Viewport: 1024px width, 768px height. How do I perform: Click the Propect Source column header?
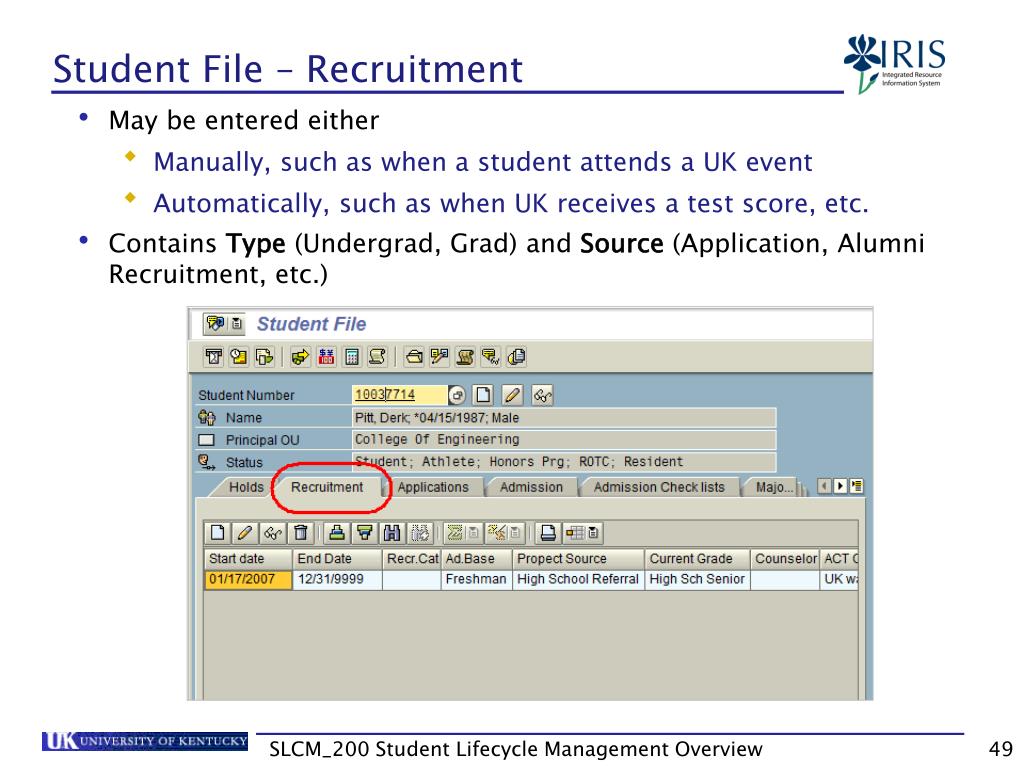(x=578, y=559)
